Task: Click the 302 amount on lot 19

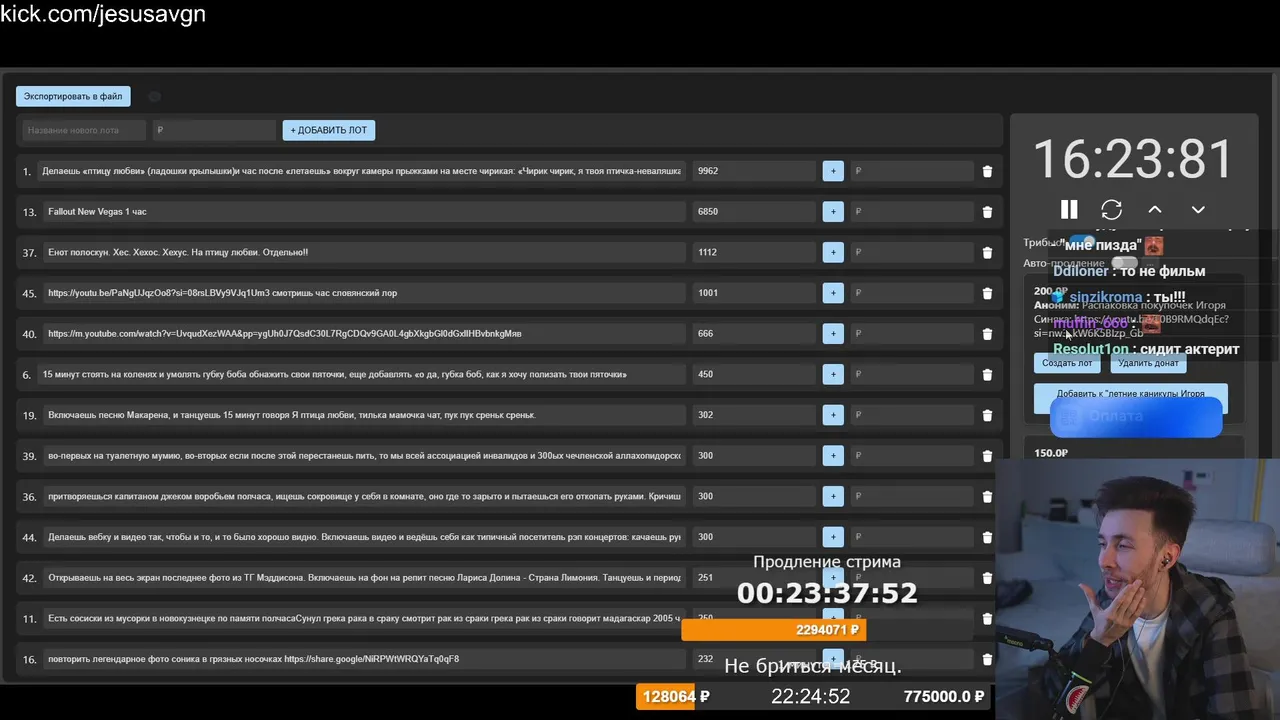Action: [x=754, y=415]
